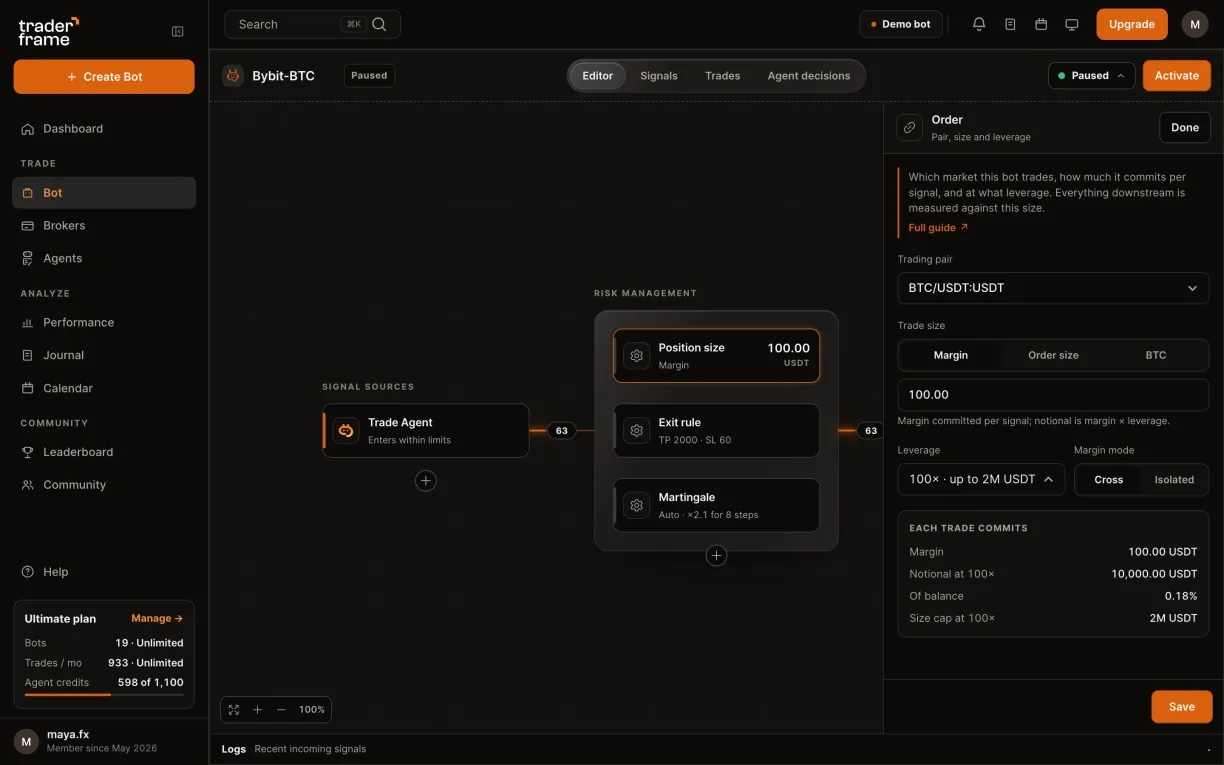This screenshot has width=1224, height=765.
Task: Switch to the Signals tab
Action: (x=659, y=76)
